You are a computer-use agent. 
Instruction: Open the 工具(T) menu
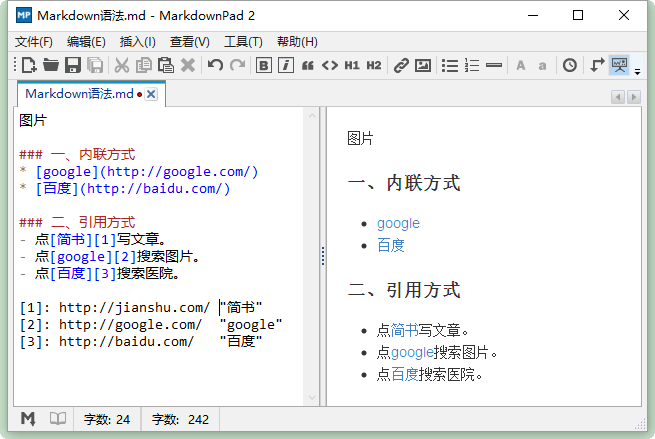[x=243, y=42]
